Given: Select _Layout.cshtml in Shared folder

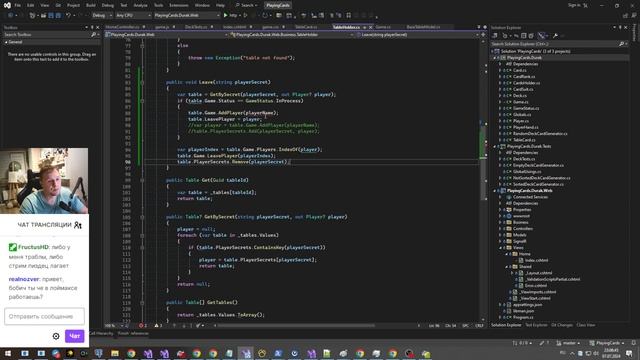Looking at the screenshot, I should tap(538, 273).
